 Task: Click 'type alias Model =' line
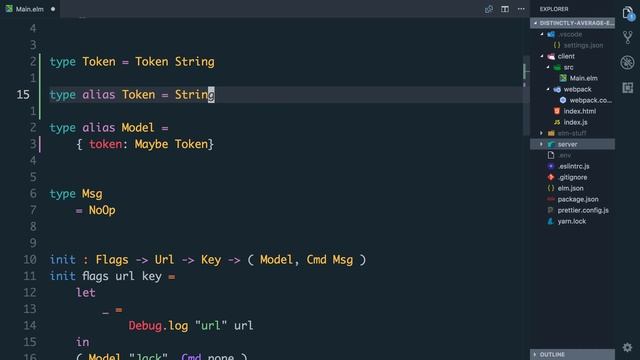click(109, 128)
